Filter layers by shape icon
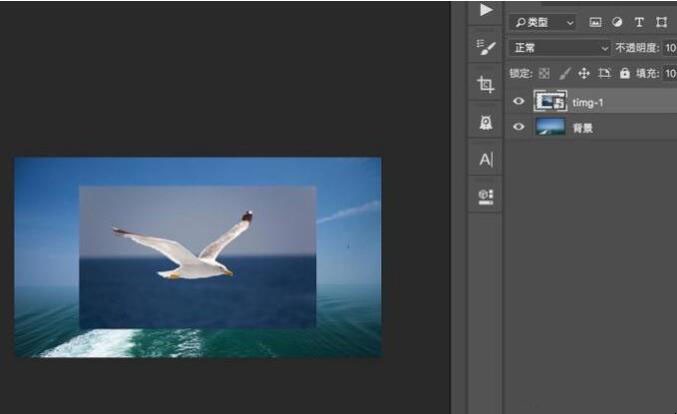Viewport: 677px width, 414px height. 661,22
